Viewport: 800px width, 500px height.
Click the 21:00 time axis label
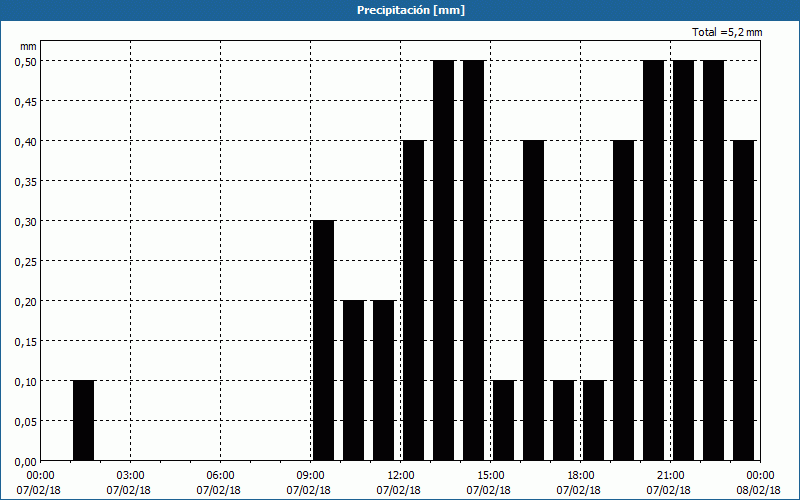(670, 476)
